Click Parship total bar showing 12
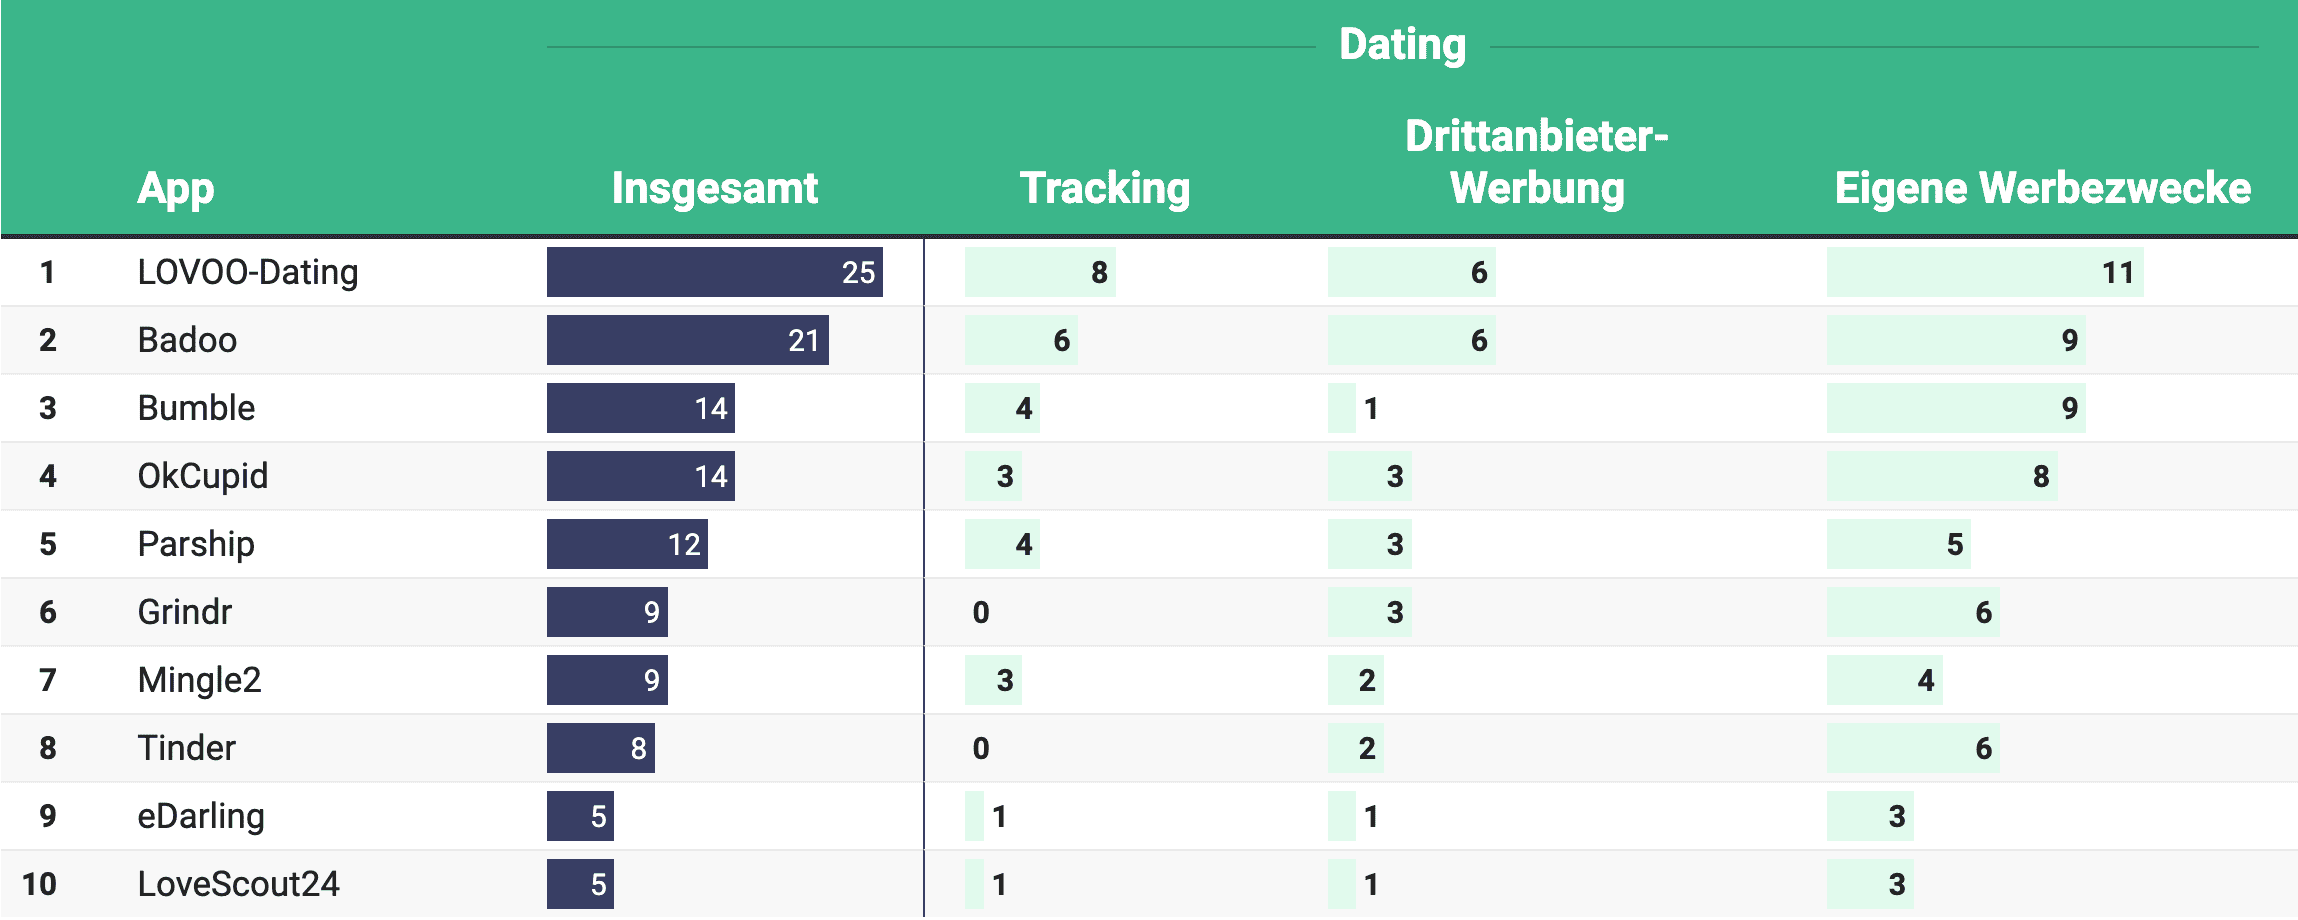This screenshot has width=2298, height=920. pyautogui.click(x=627, y=544)
